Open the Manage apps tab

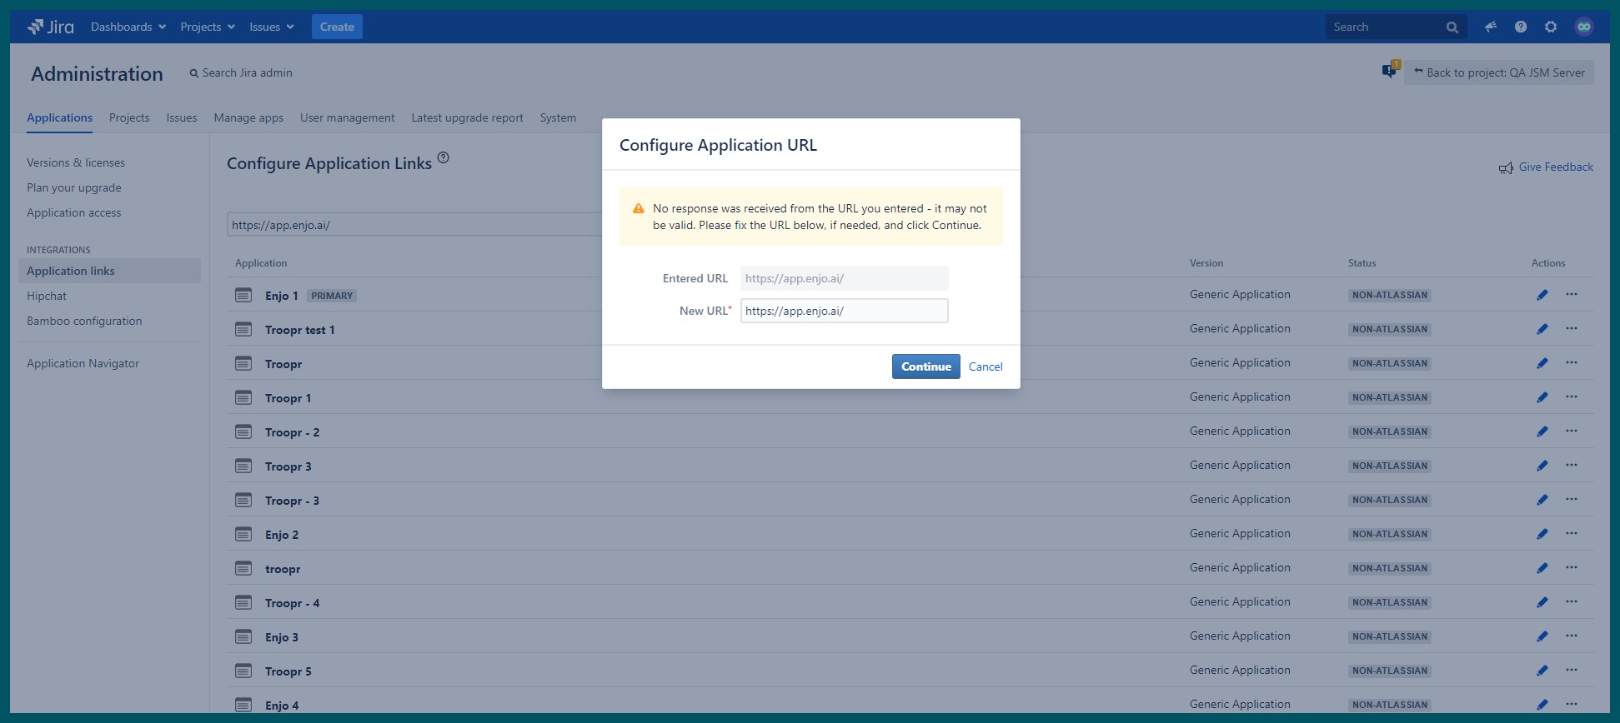249,118
